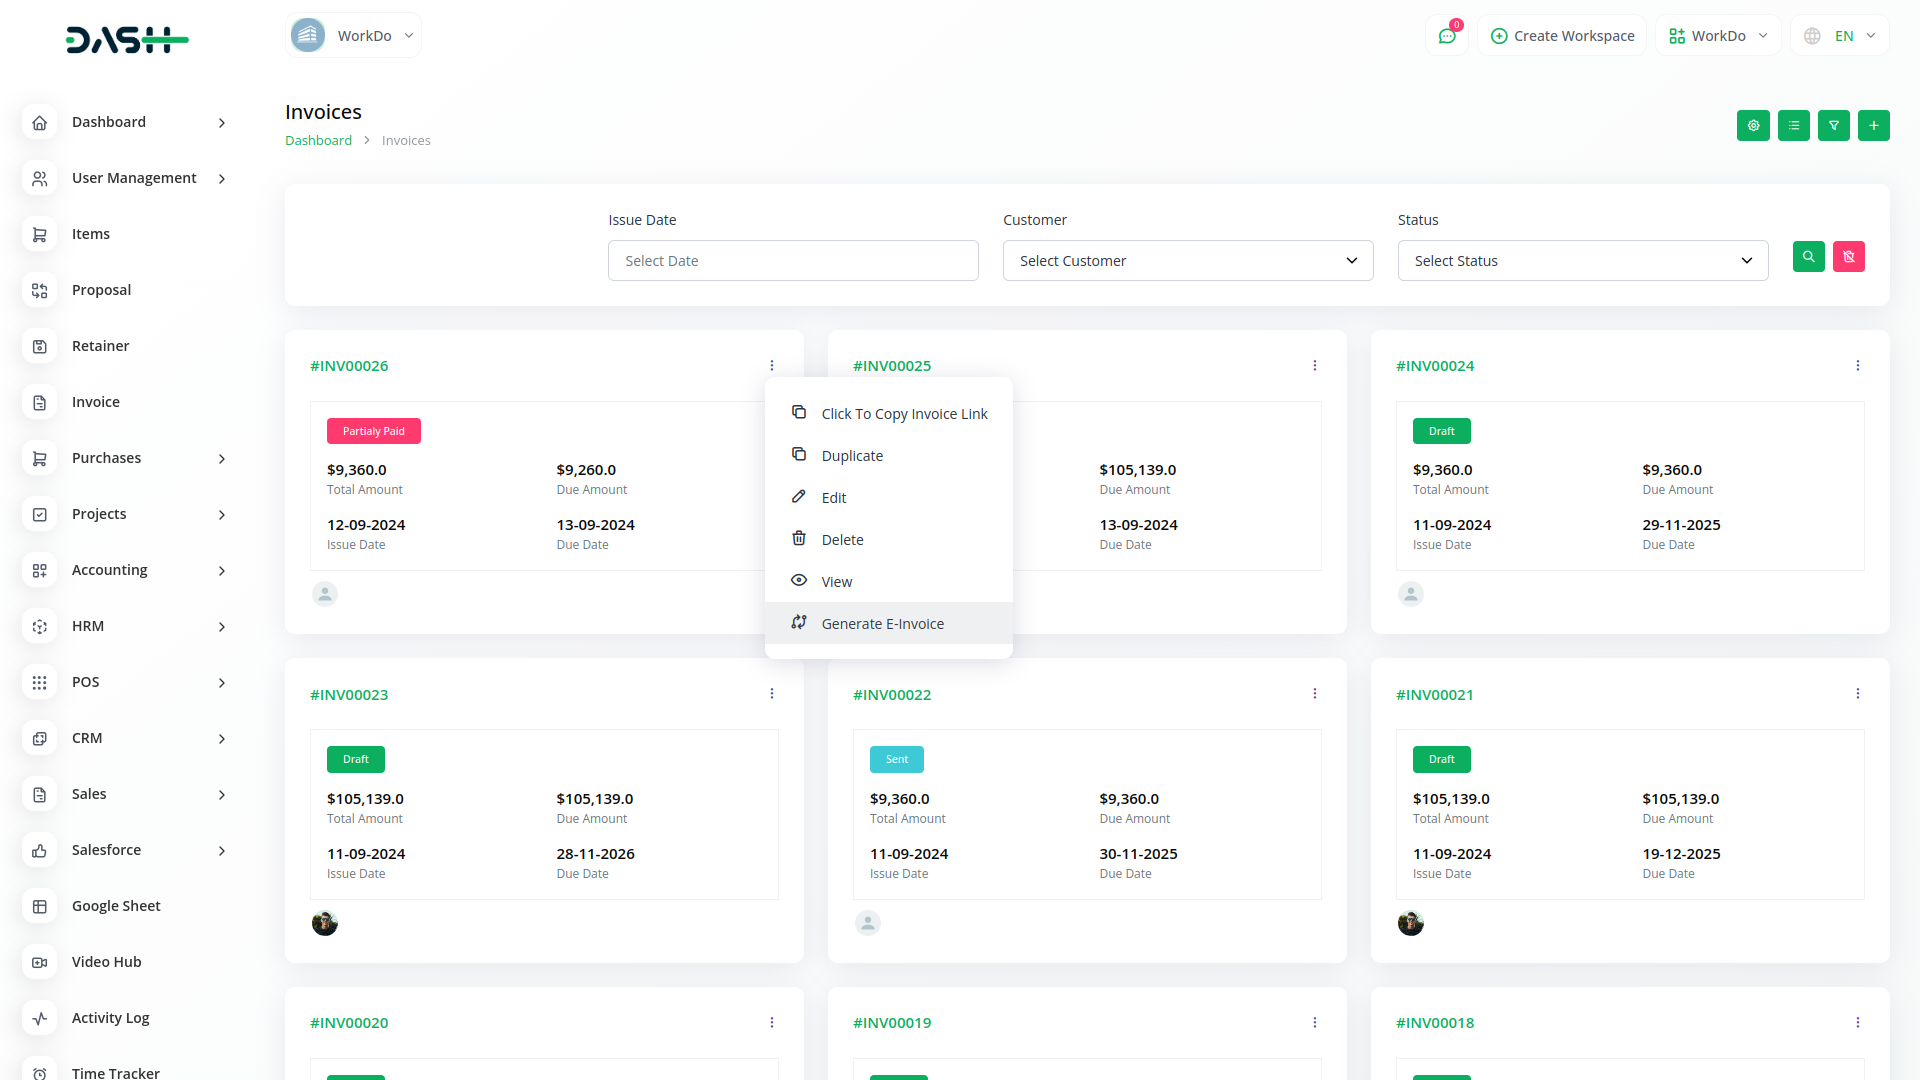Select Duplicate in the context menu

(x=852, y=456)
